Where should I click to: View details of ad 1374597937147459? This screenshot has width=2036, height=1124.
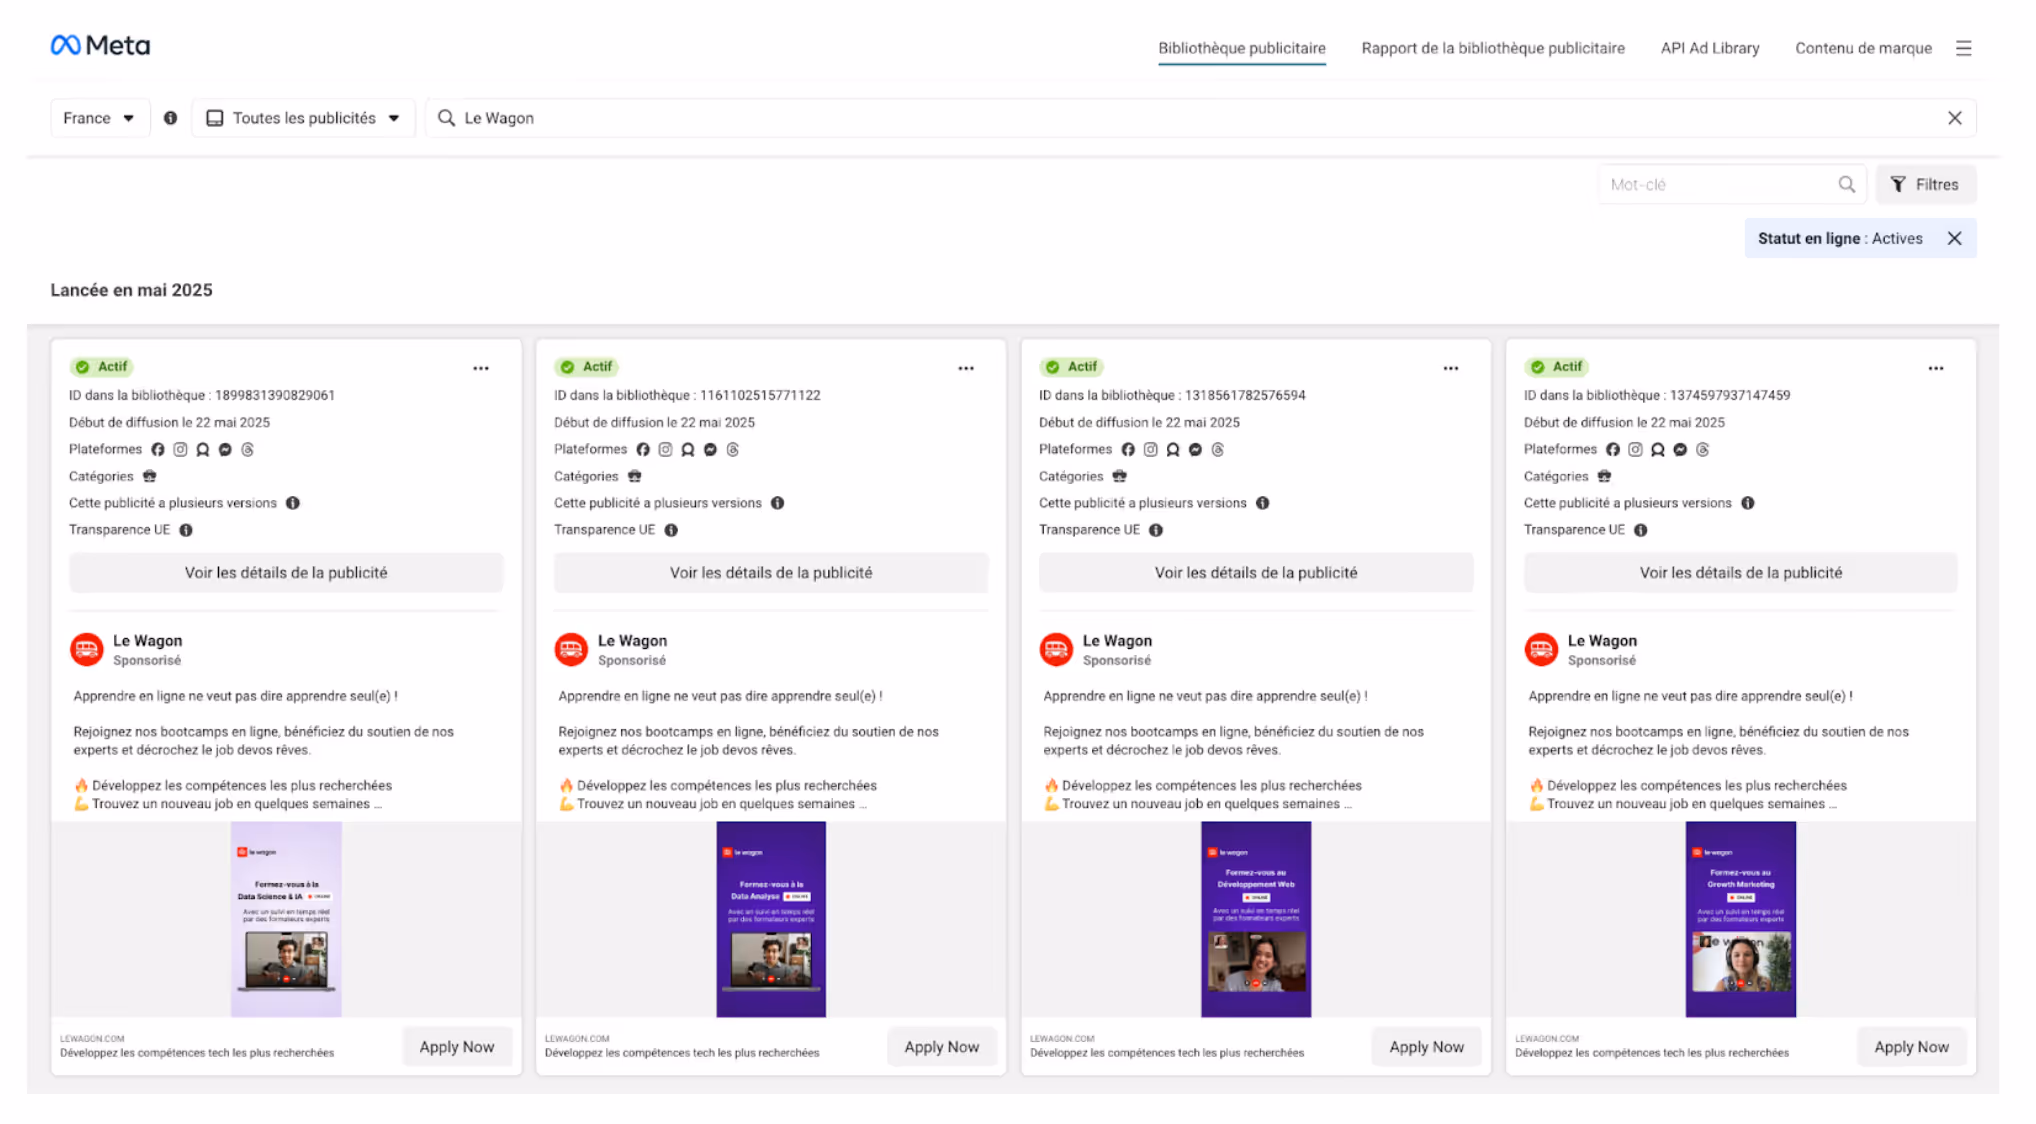(1741, 573)
